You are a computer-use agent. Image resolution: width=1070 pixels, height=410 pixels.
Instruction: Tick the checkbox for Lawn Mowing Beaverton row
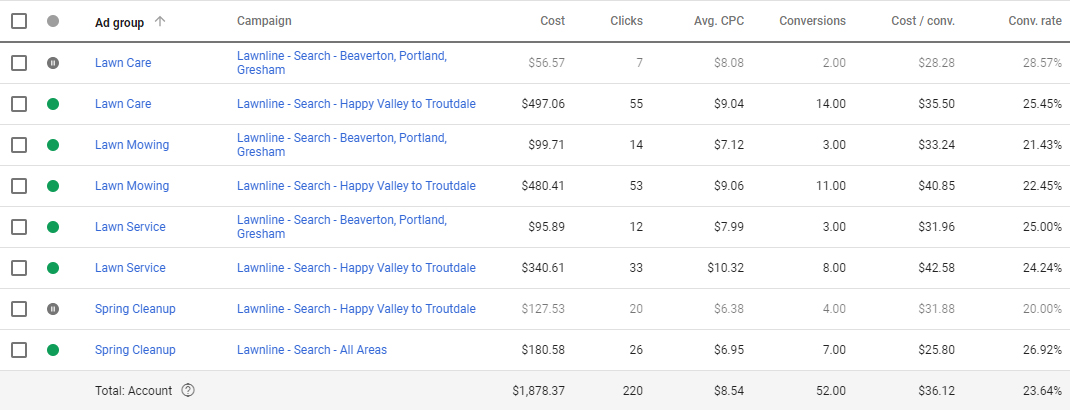(x=19, y=145)
